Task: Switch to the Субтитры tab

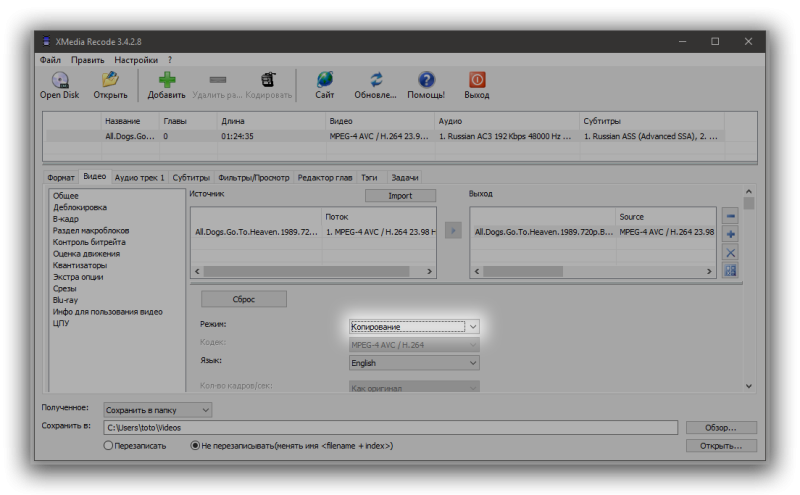Action: click(x=191, y=178)
